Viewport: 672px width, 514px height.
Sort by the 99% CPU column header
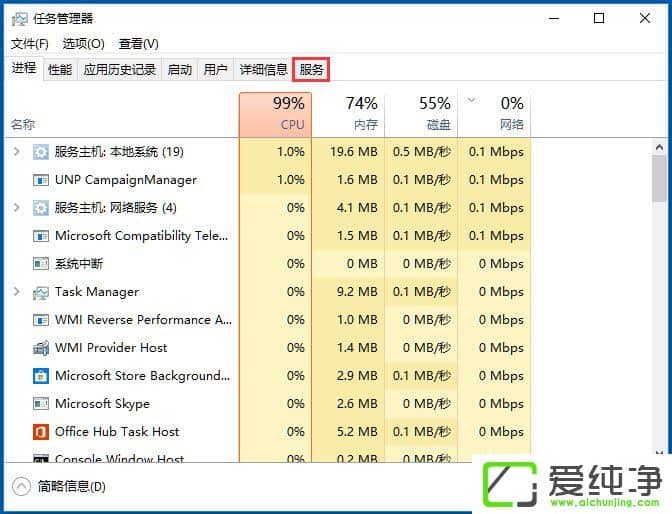(276, 114)
